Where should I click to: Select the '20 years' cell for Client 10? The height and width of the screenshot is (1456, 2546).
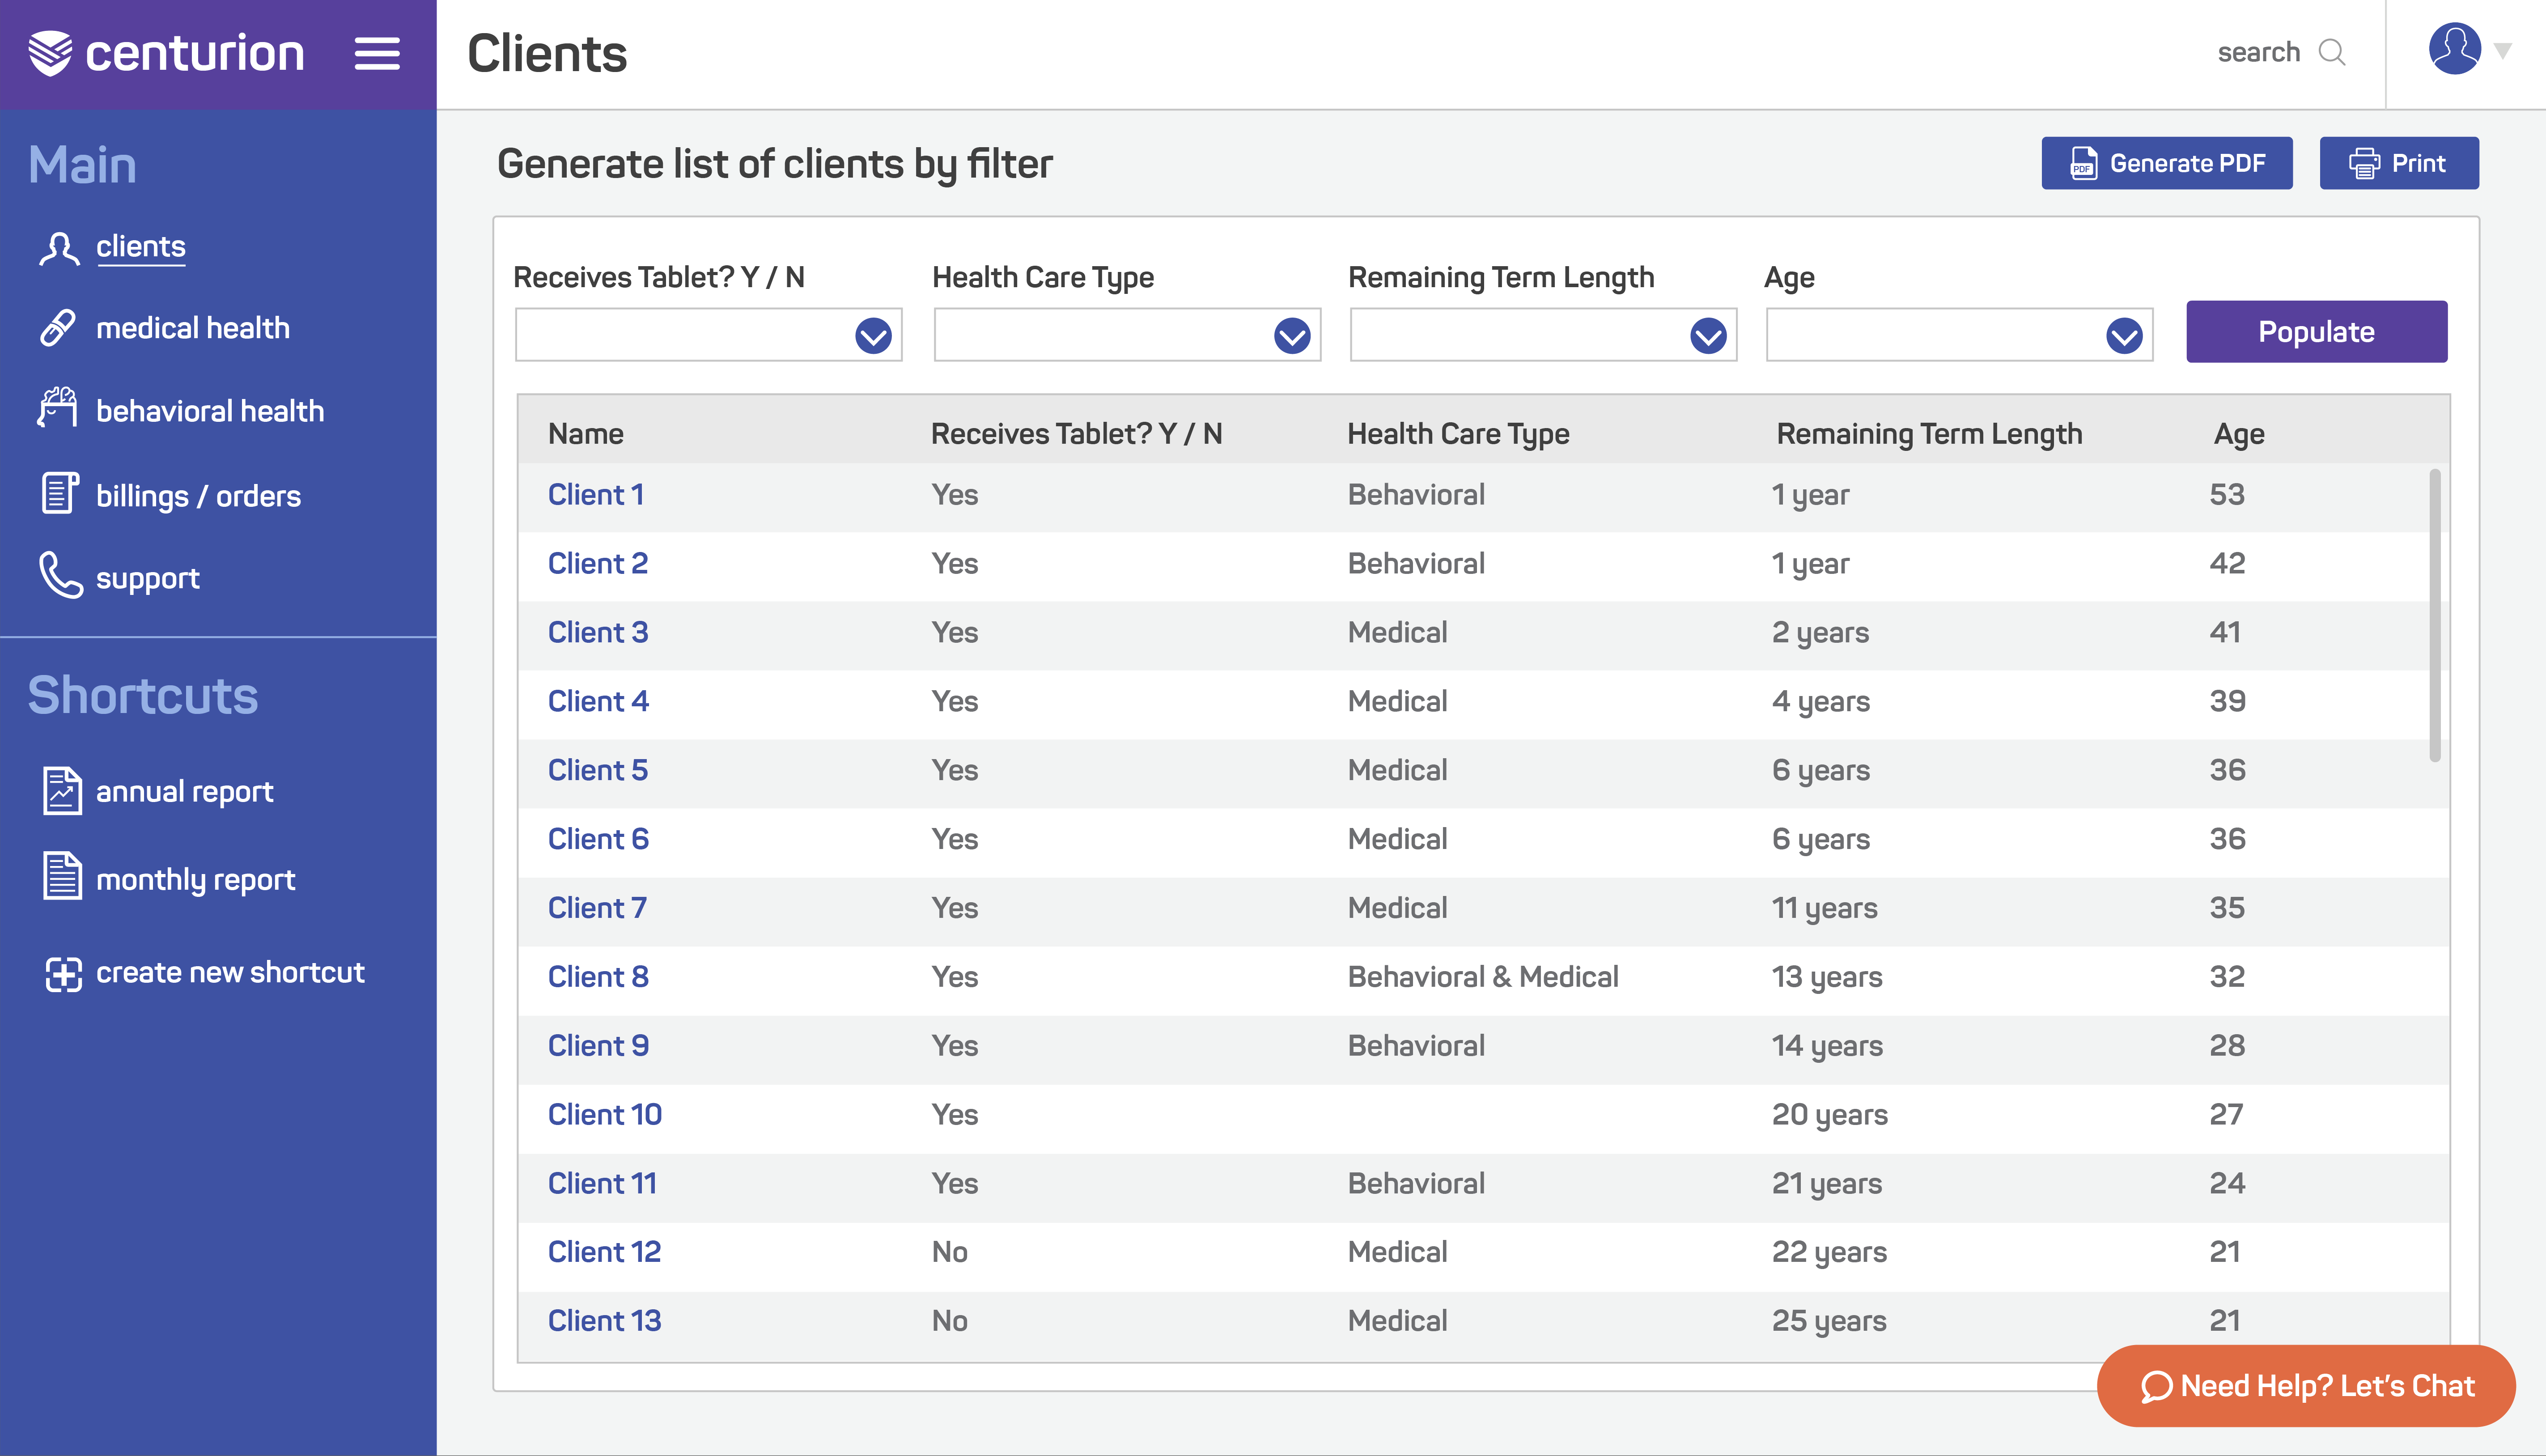[x=1829, y=1115]
